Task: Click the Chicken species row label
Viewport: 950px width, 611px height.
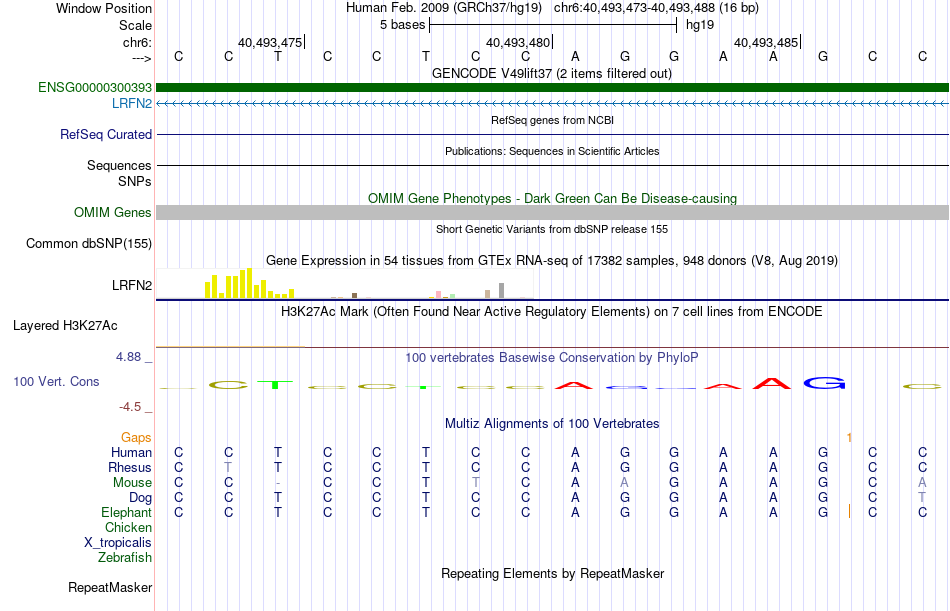Action: [128, 527]
